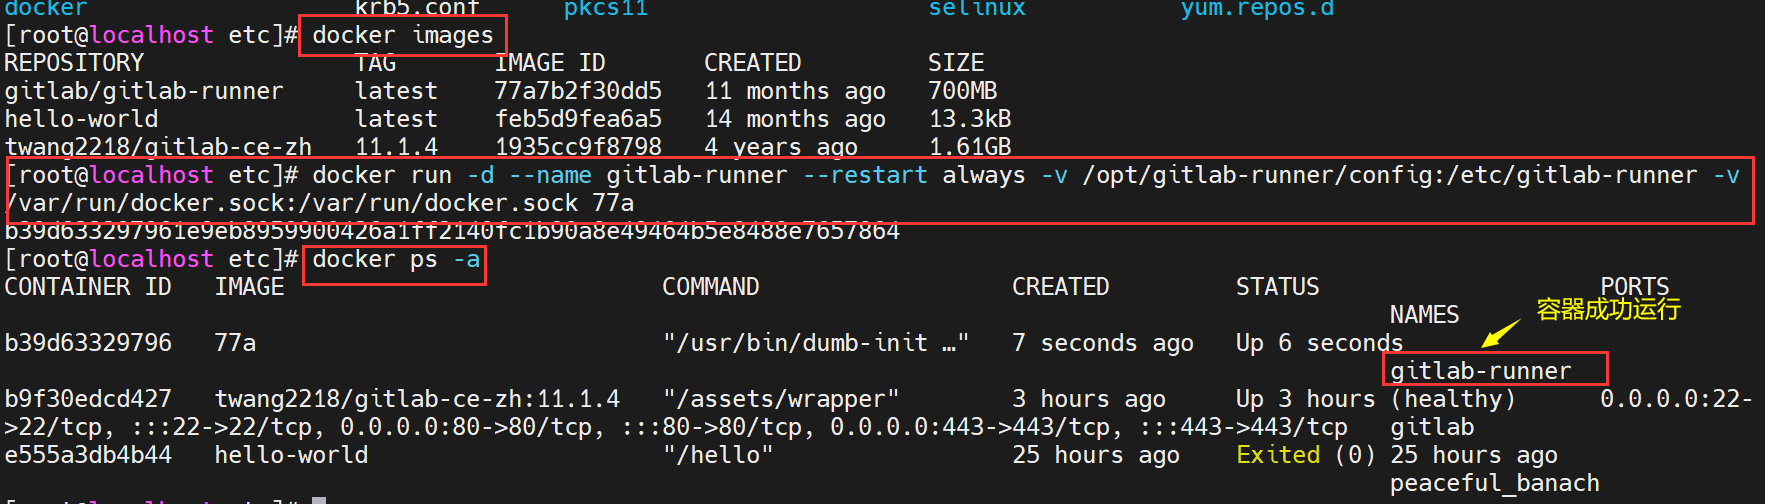Click 'Up 6 seconds' status

pos(1320,343)
